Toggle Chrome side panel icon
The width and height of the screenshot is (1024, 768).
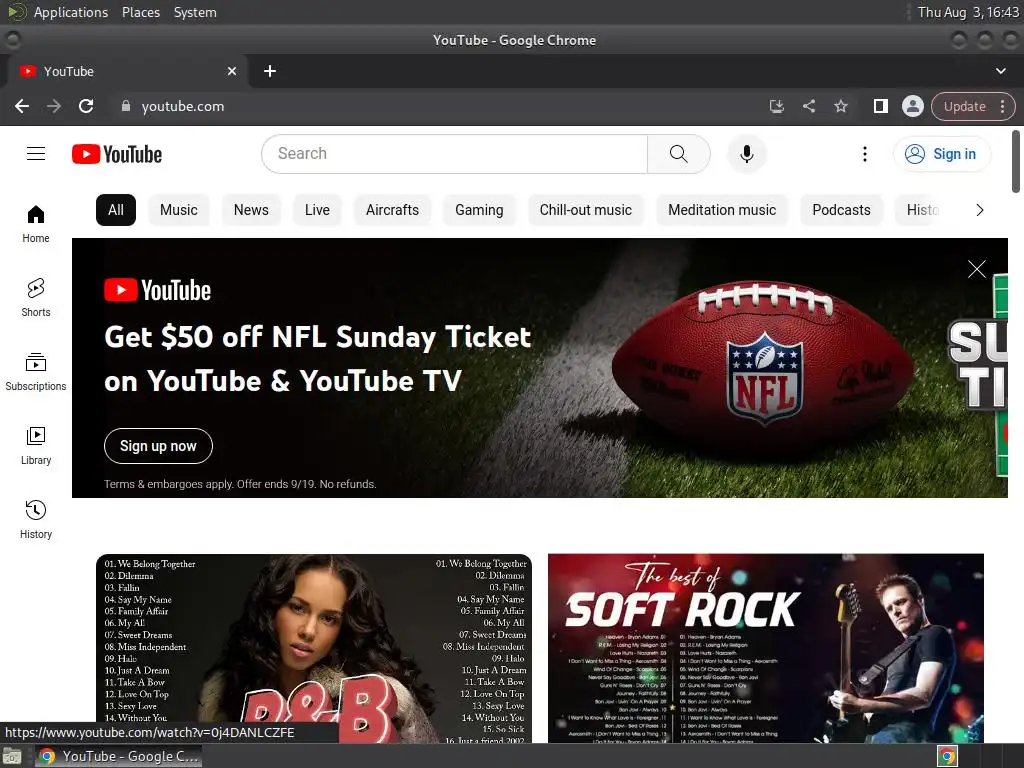[x=880, y=106]
